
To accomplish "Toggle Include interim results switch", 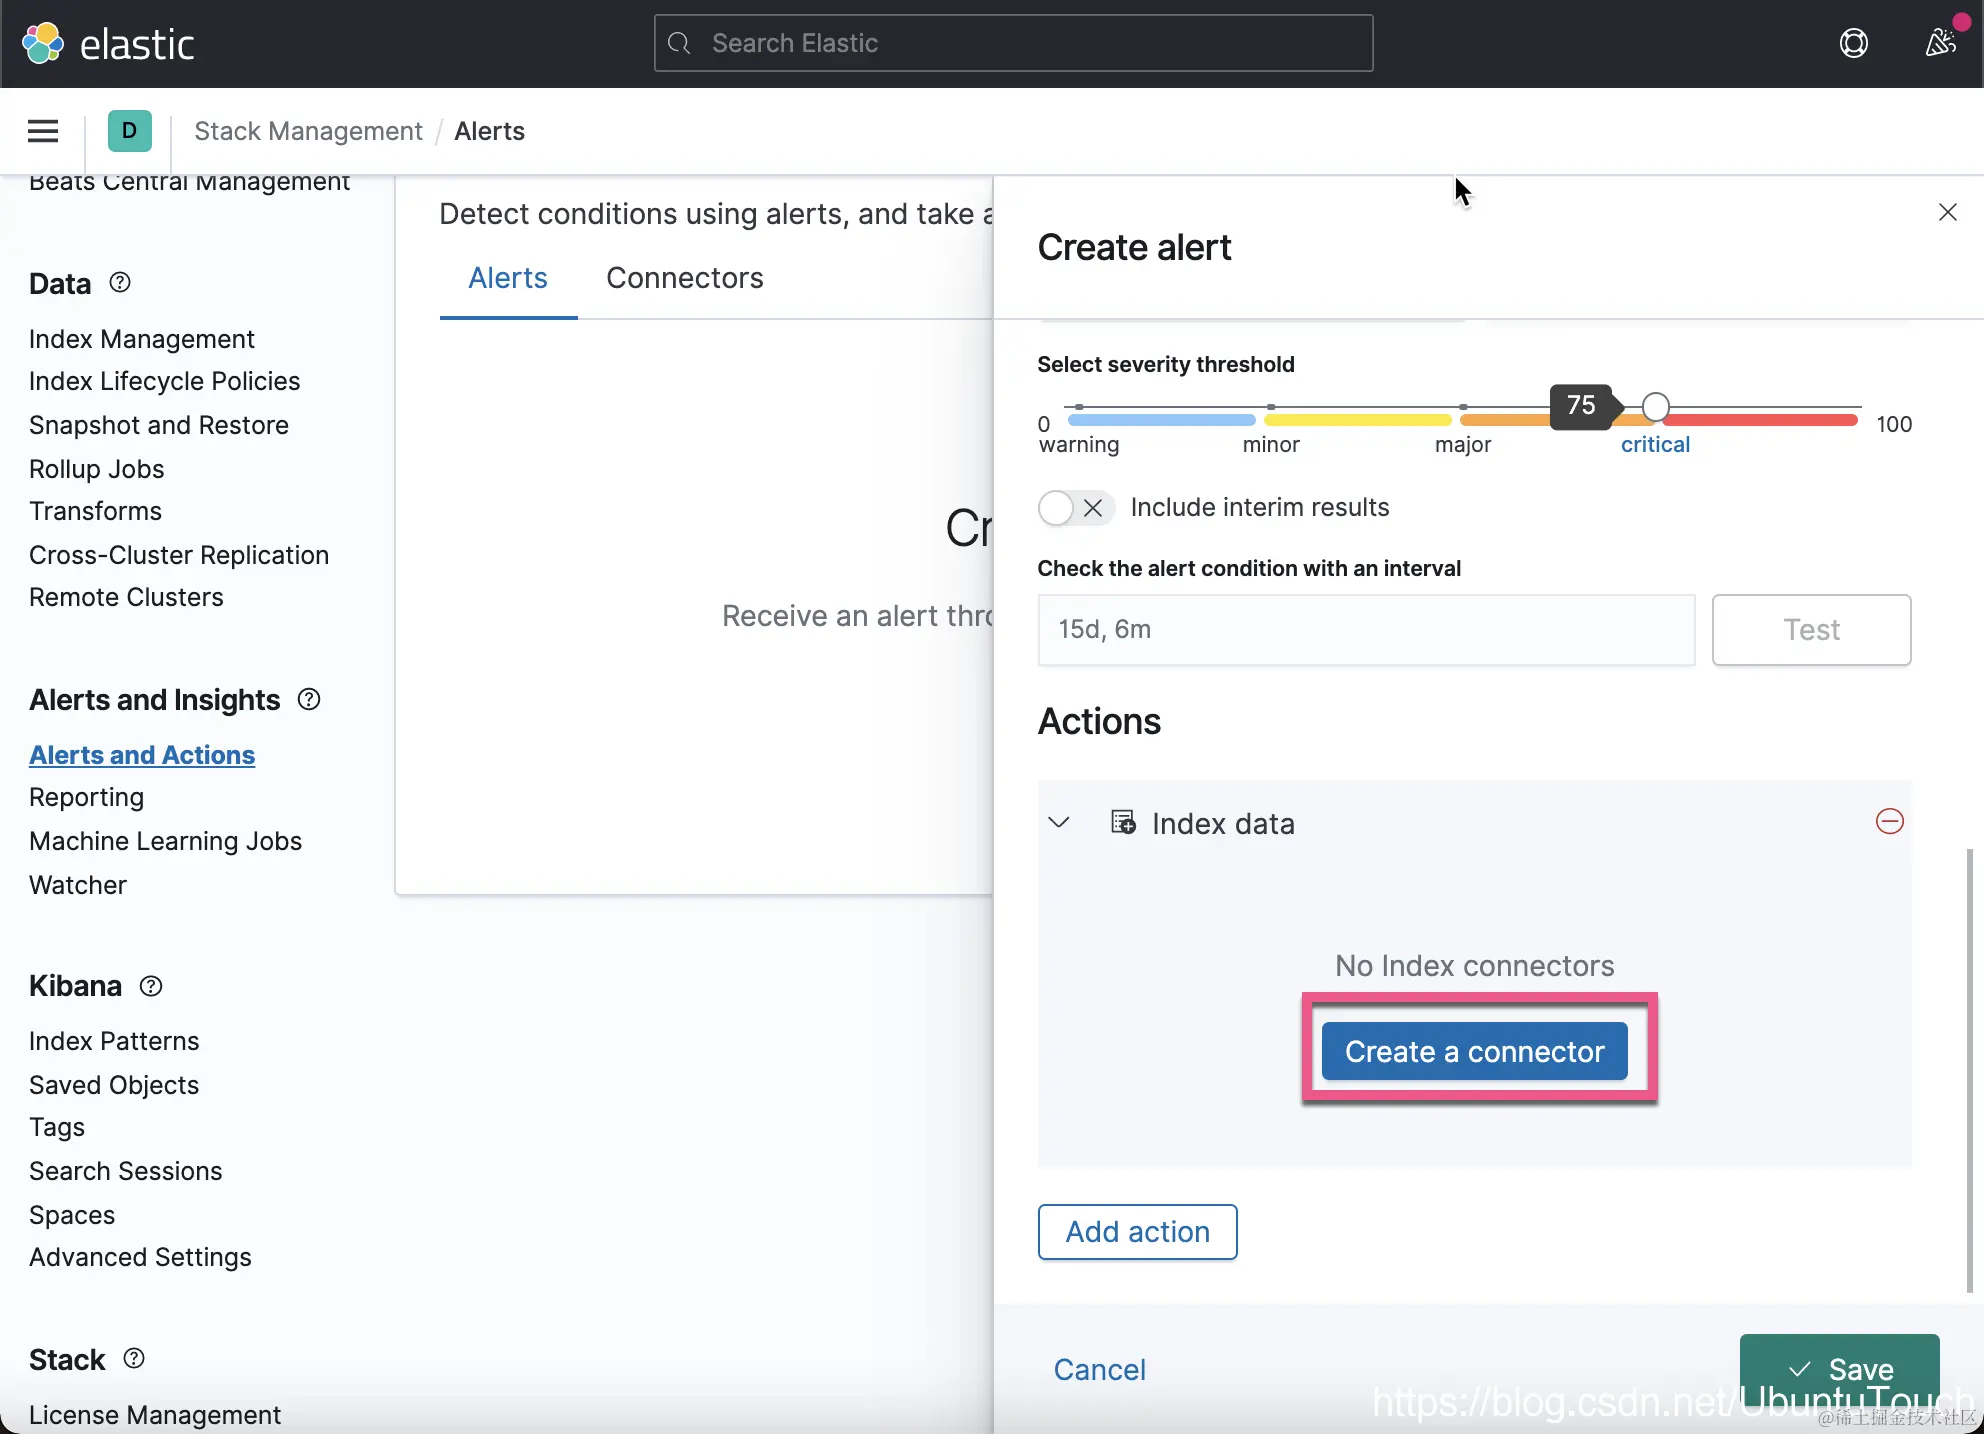I will click(1074, 508).
